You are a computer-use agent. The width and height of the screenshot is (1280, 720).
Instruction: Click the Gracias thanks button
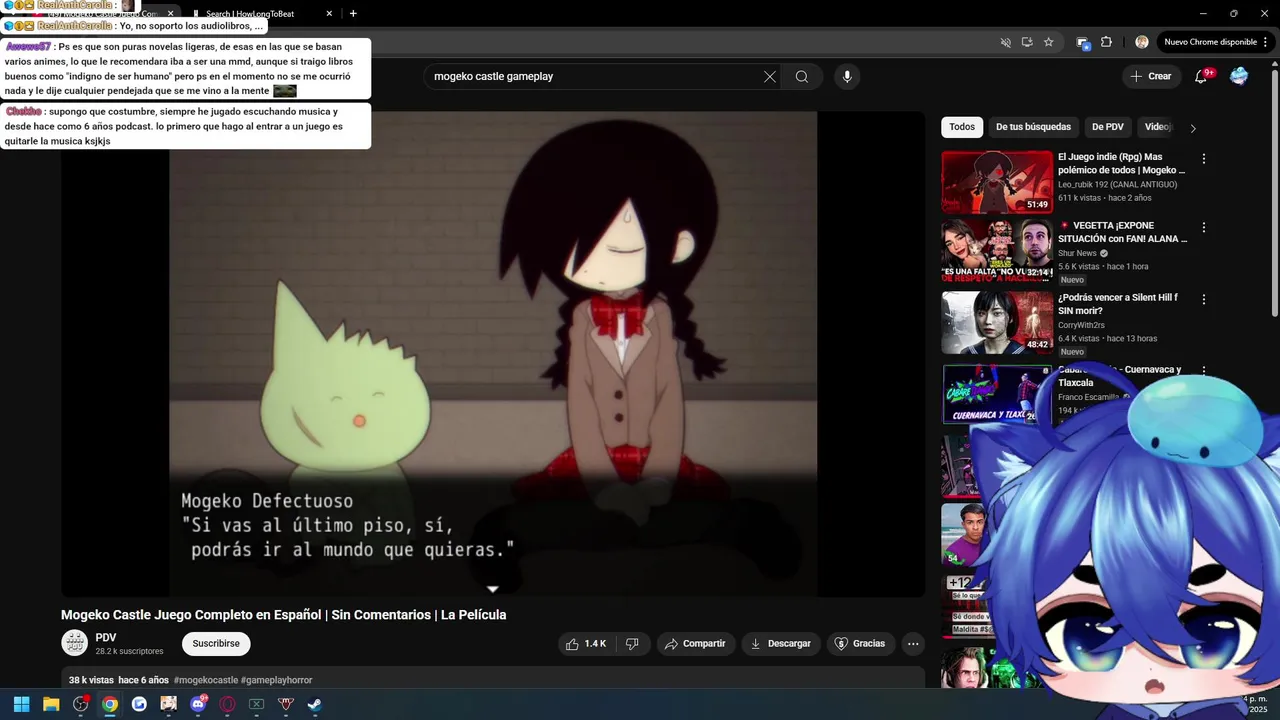tap(860, 644)
